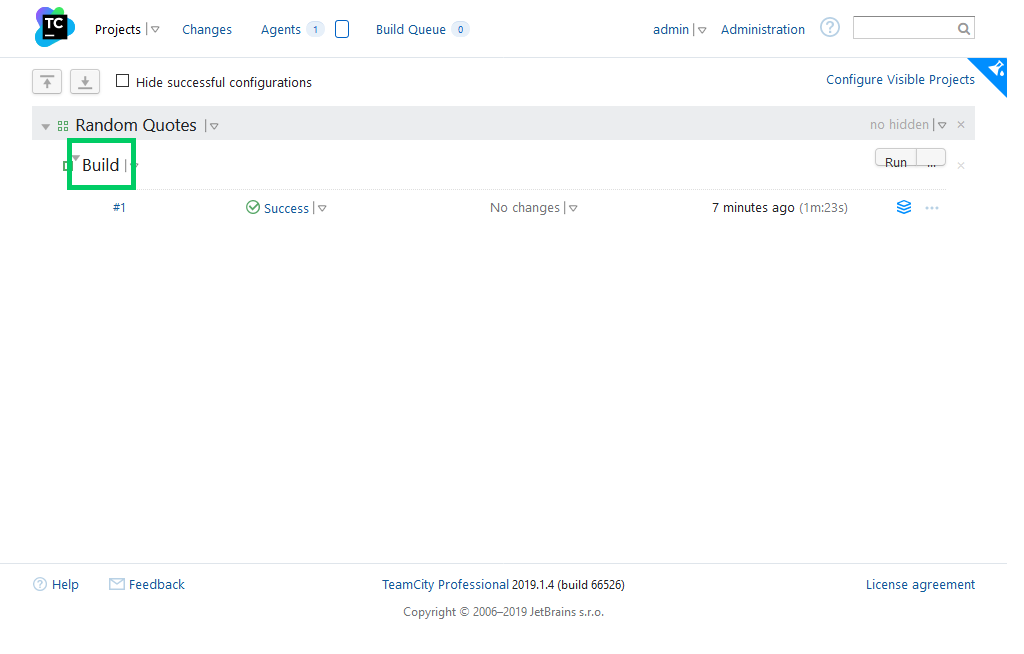Open the admin profile link
This screenshot has width=1024, height=654.
click(x=671, y=29)
